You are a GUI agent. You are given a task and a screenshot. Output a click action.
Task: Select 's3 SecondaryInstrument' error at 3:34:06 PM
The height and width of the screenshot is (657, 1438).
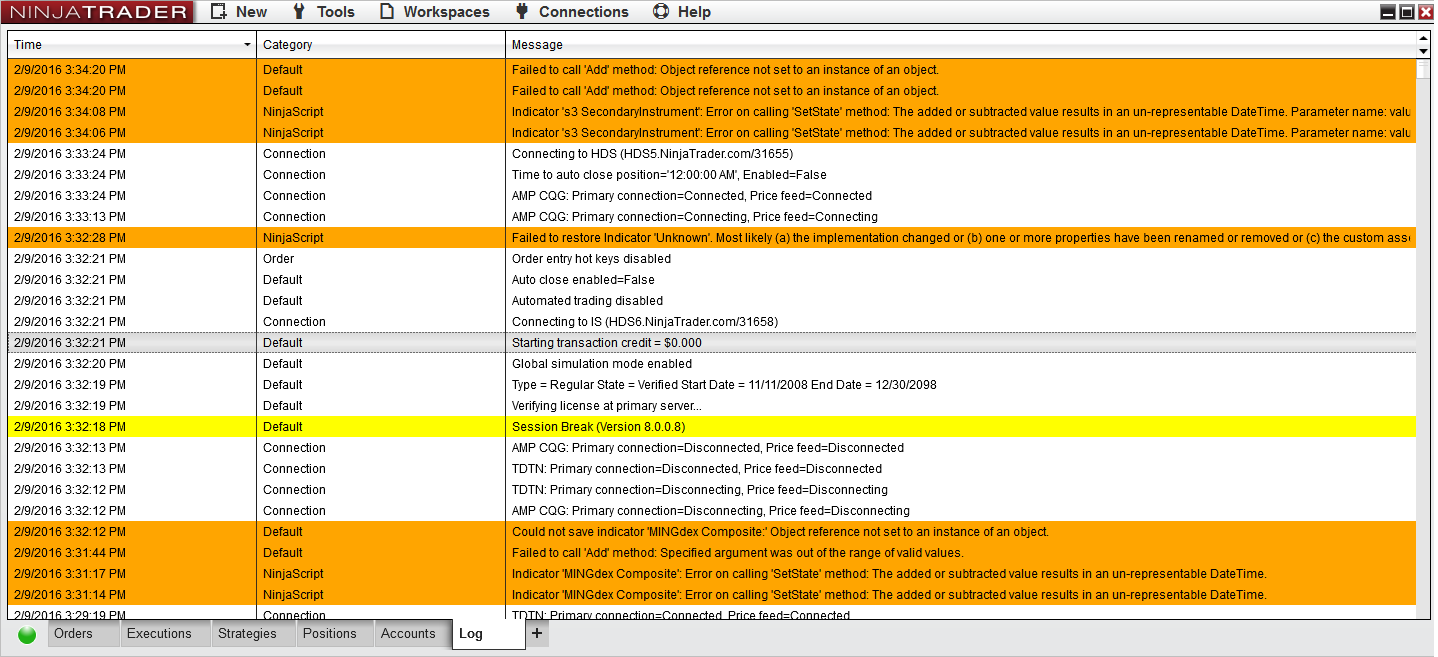click(x=961, y=133)
